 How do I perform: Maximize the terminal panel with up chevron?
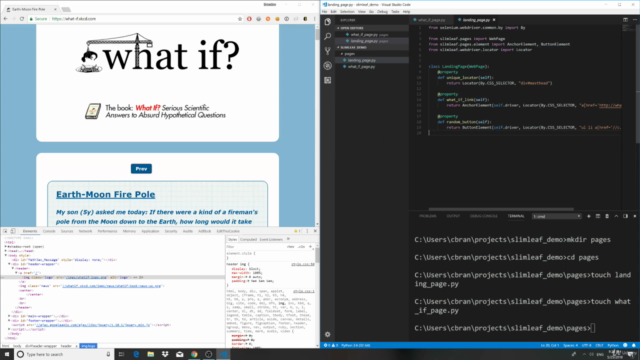point(616,216)
